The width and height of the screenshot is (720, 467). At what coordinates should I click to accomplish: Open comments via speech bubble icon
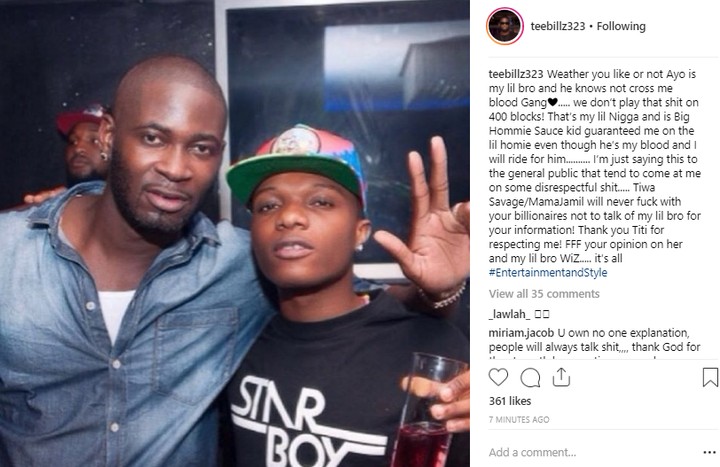[530, 378]
